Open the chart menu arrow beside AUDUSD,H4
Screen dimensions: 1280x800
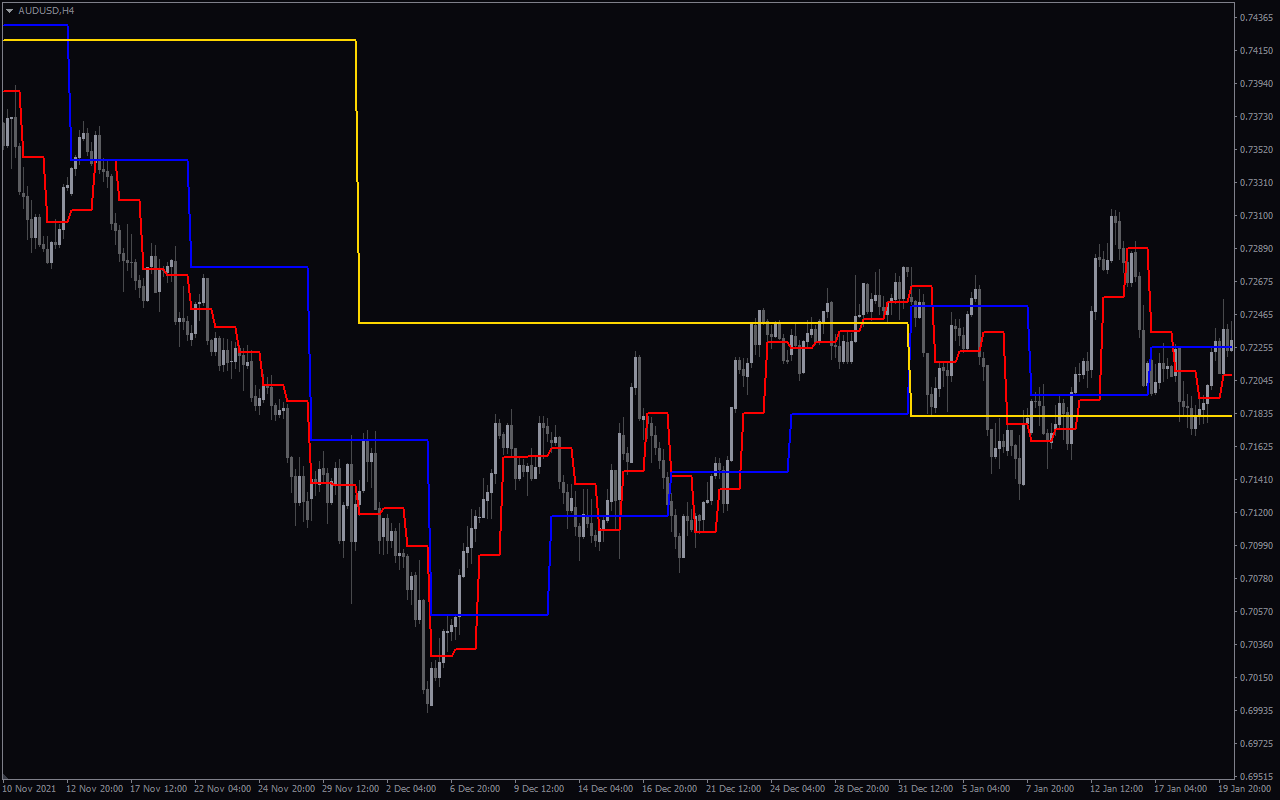[x=9, y=10]
